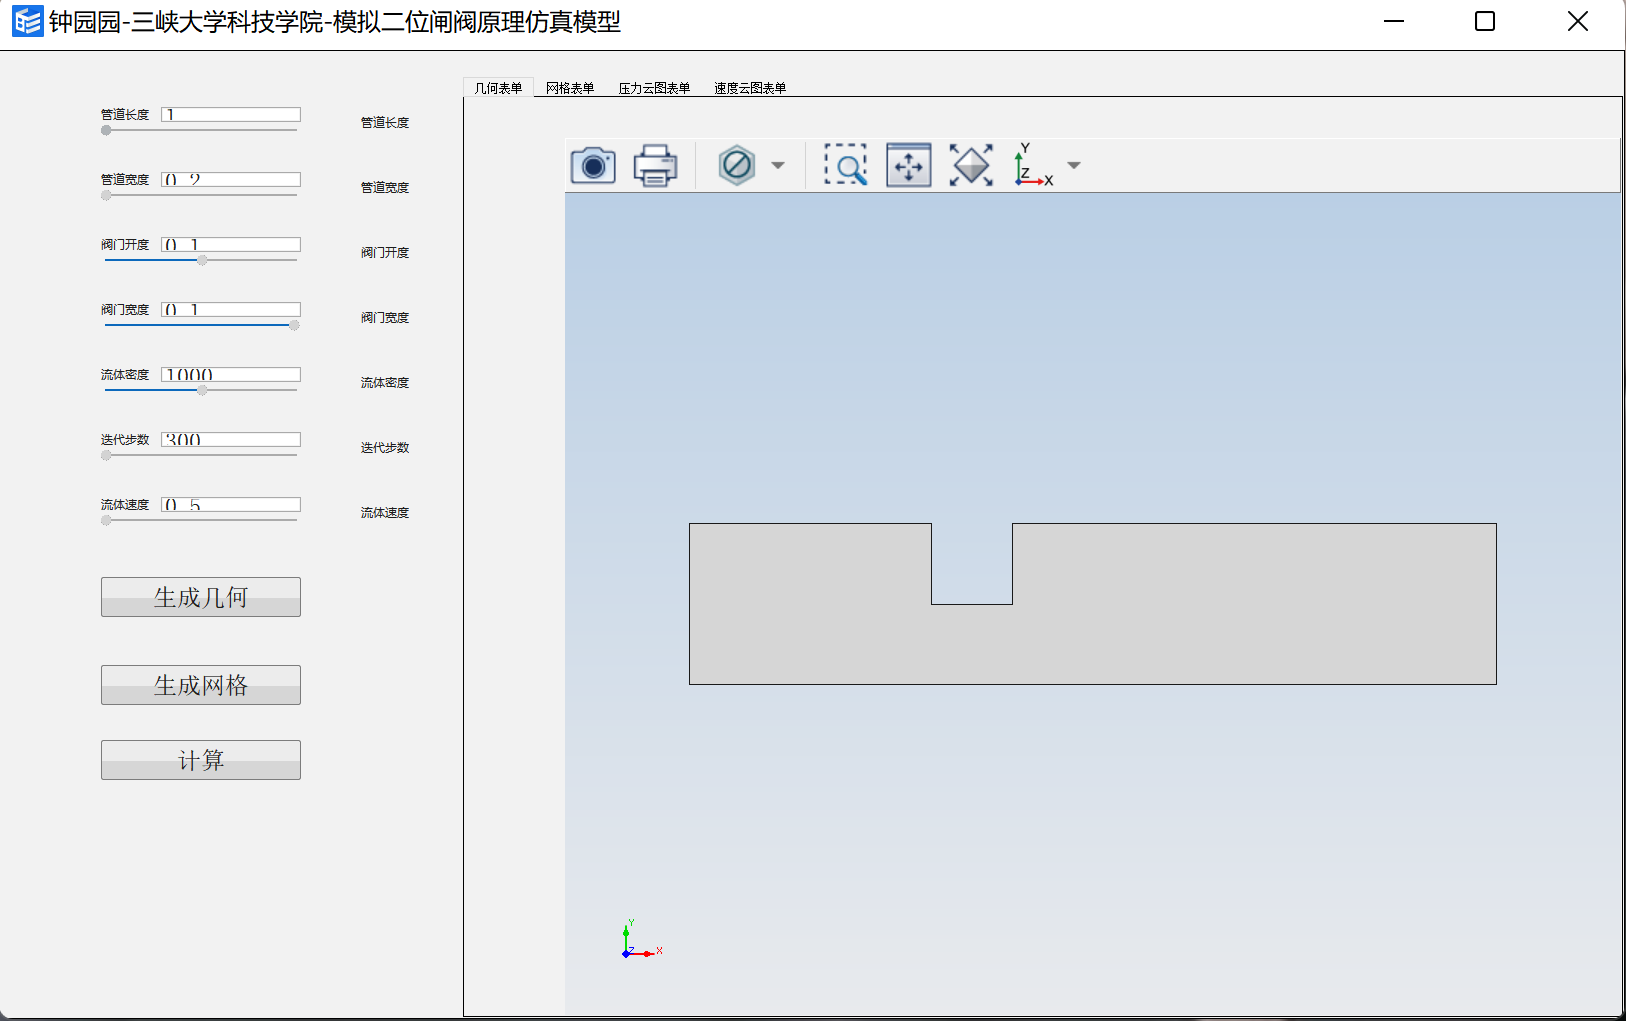Click the 生成网格 button

(201, 685)
